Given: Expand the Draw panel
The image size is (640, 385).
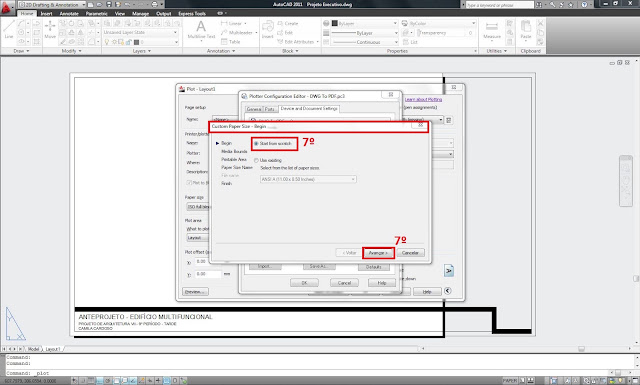Looking at the screenshot, I should click(x=21, y=51).
